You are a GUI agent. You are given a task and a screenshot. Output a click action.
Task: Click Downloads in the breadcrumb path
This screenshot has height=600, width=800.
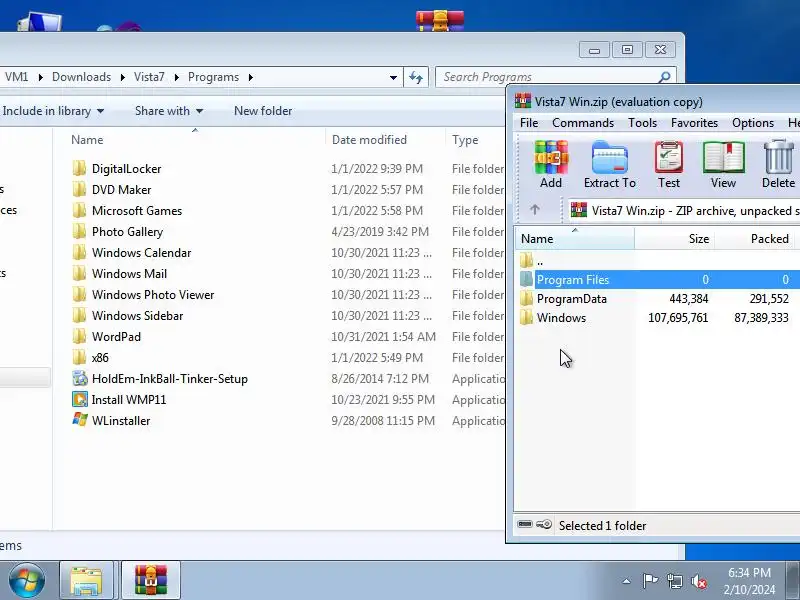pos(81,77)
